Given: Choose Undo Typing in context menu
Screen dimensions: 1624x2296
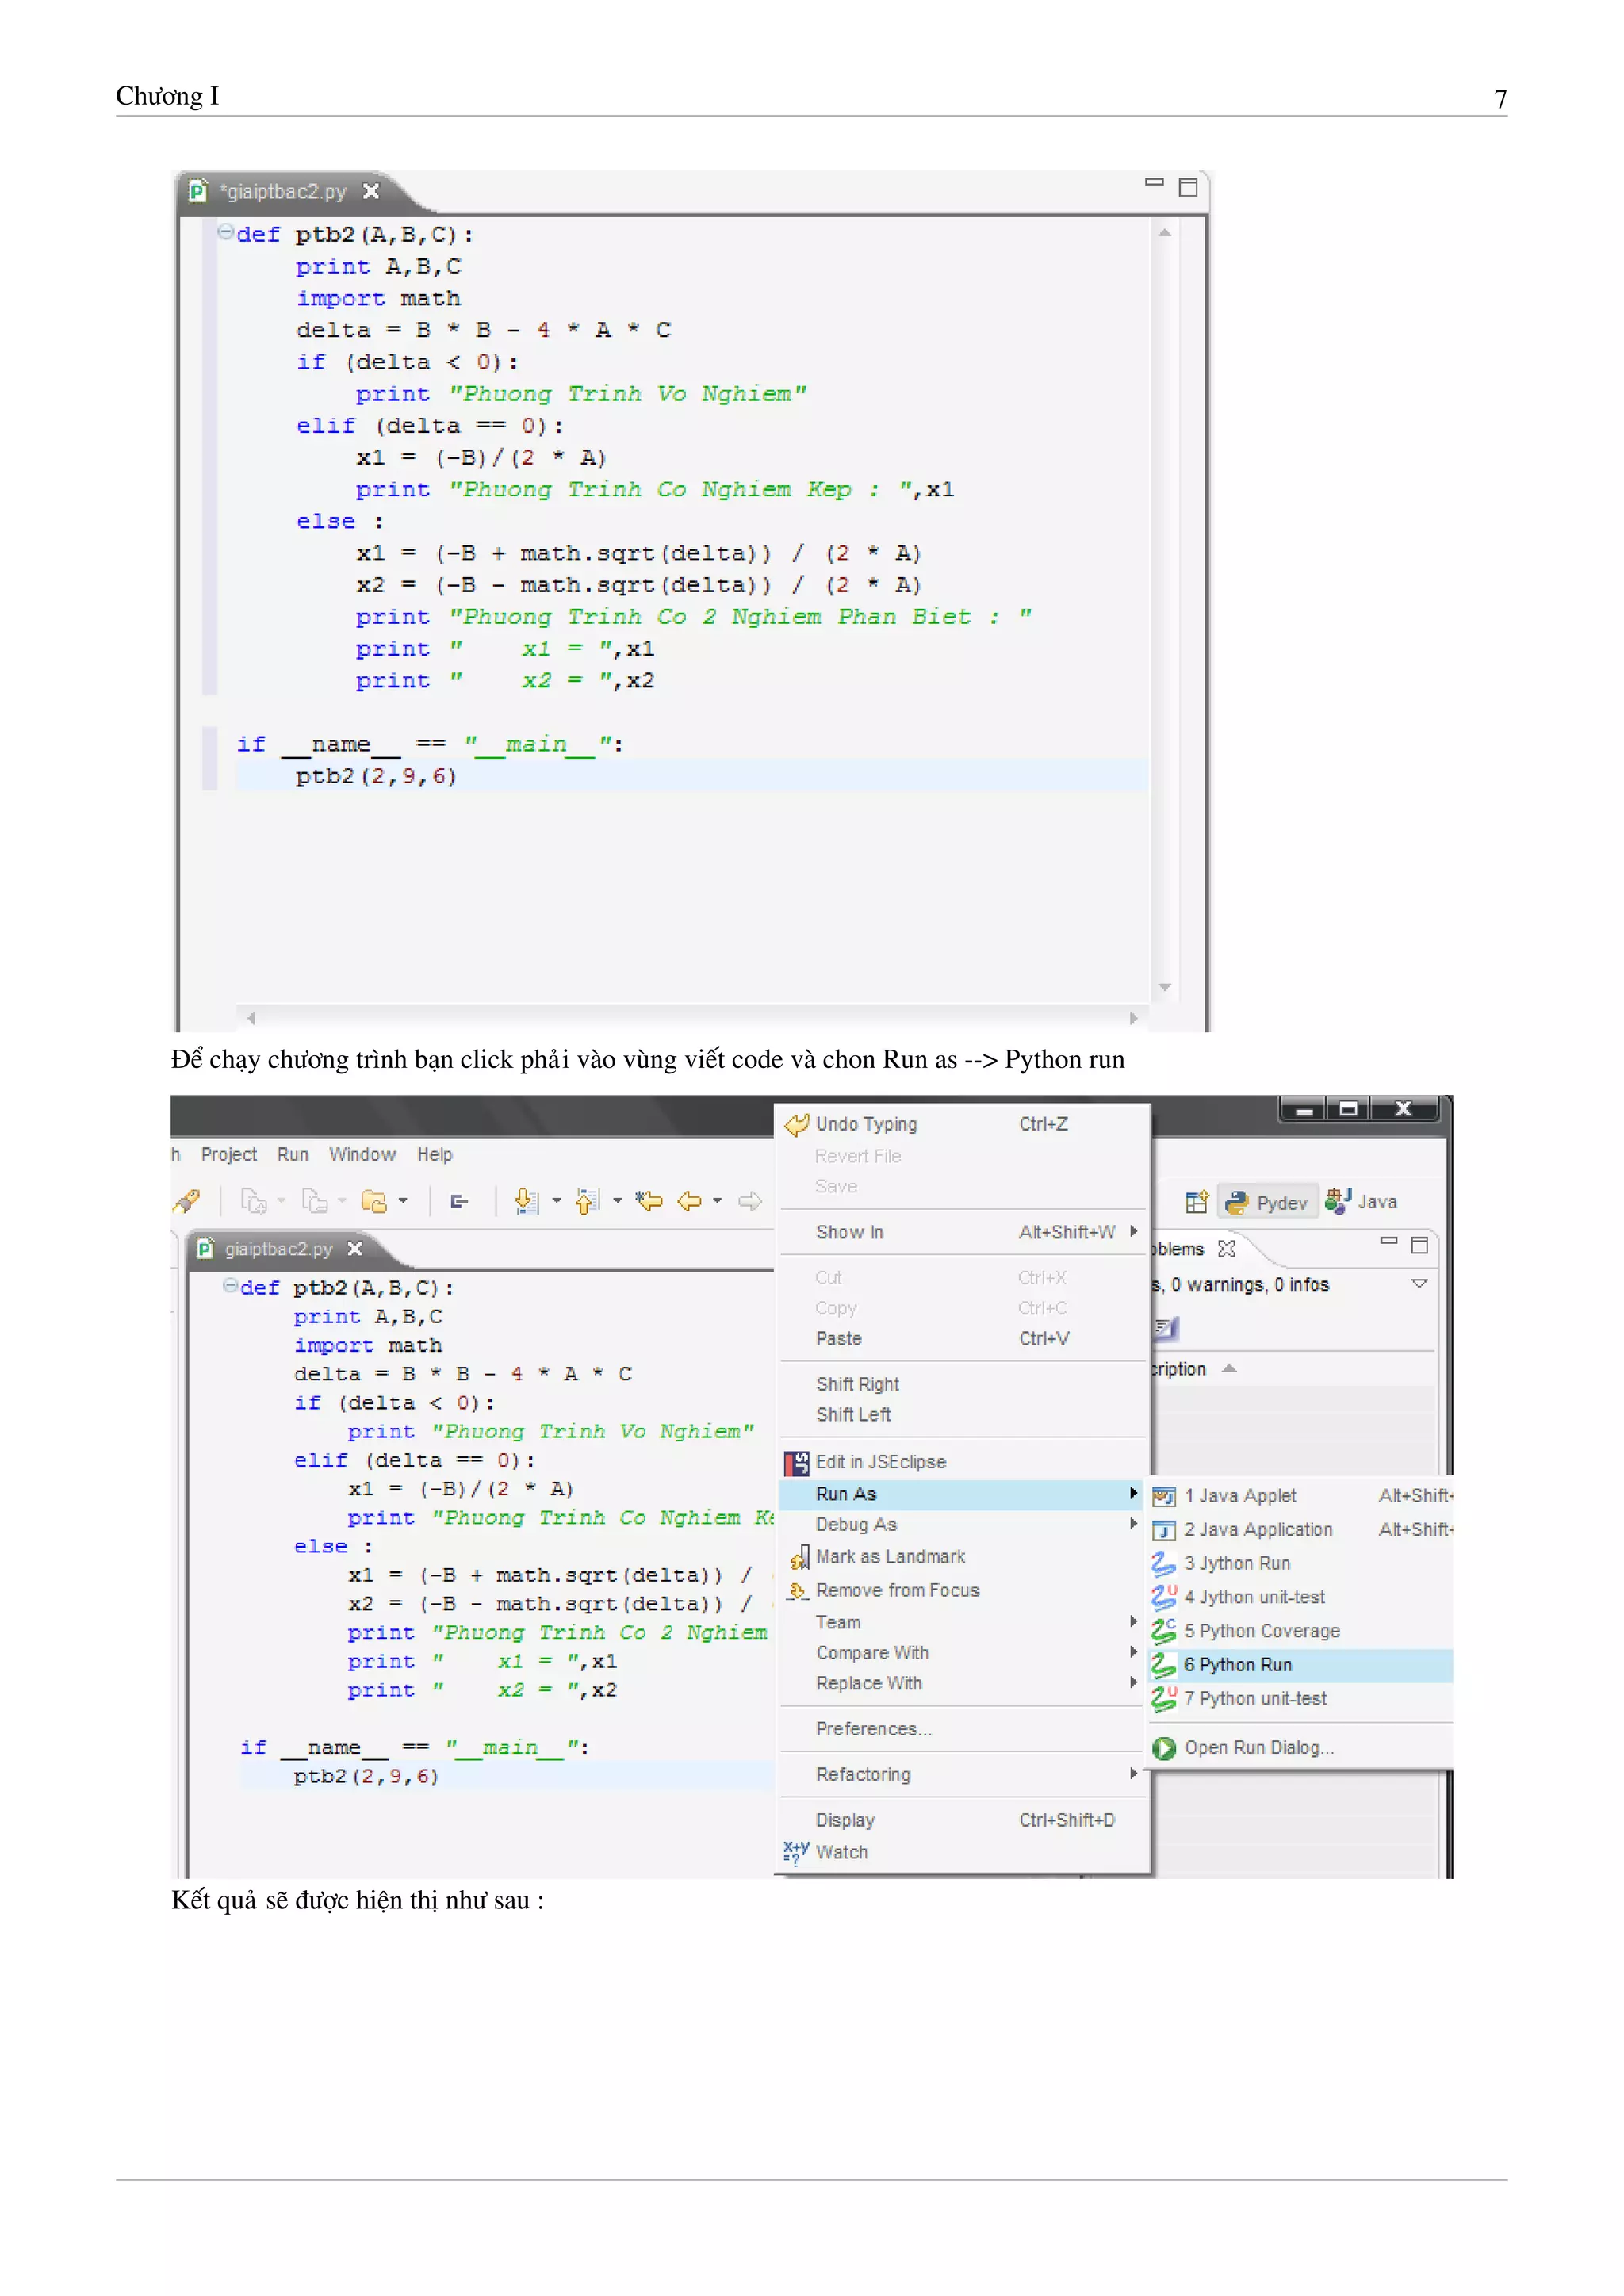Looking at the screenshot, I should point(964,1124).
